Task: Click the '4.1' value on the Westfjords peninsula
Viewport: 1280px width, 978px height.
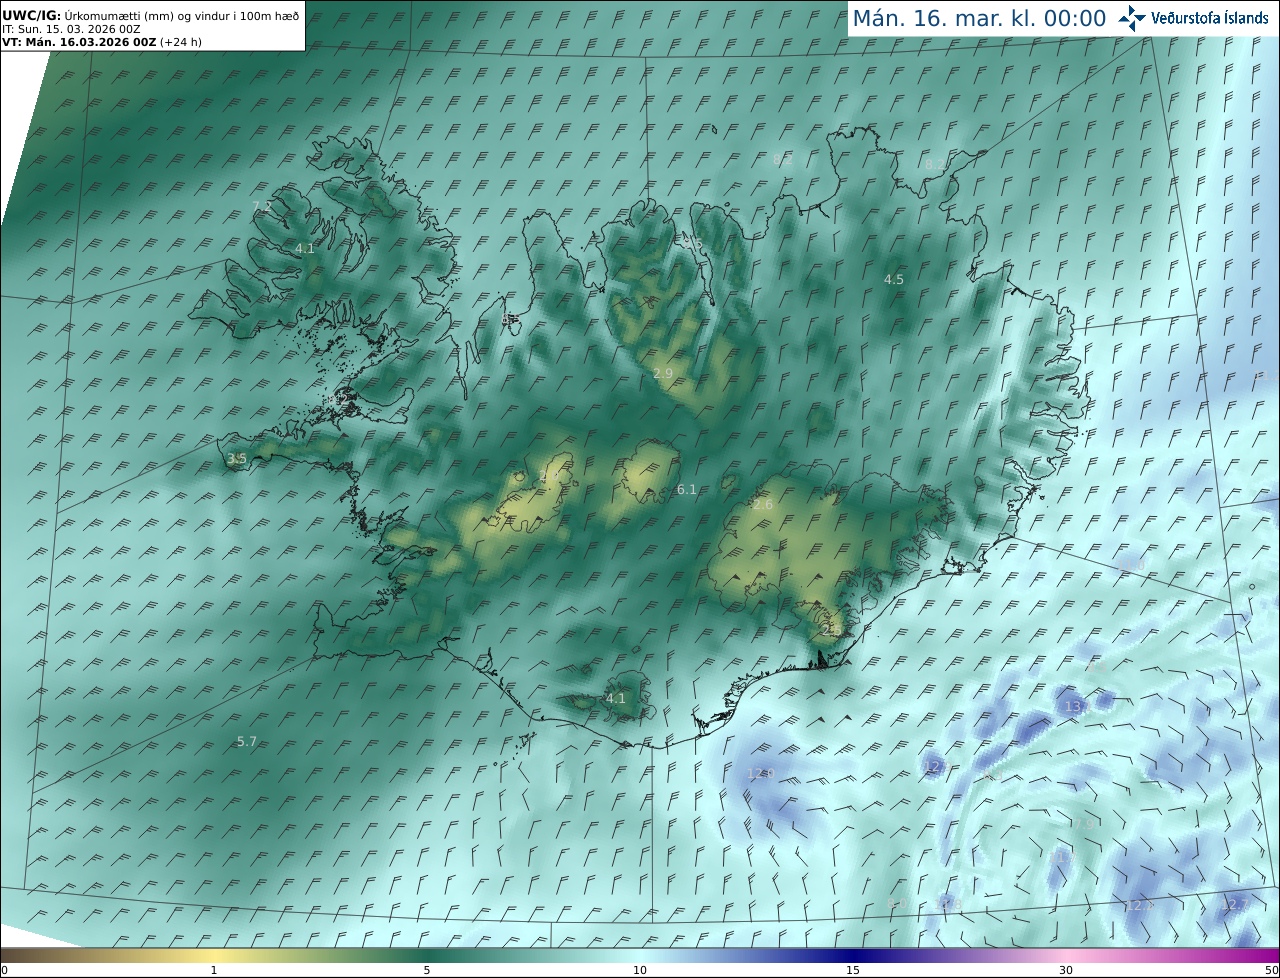Action: click(305, 248)
